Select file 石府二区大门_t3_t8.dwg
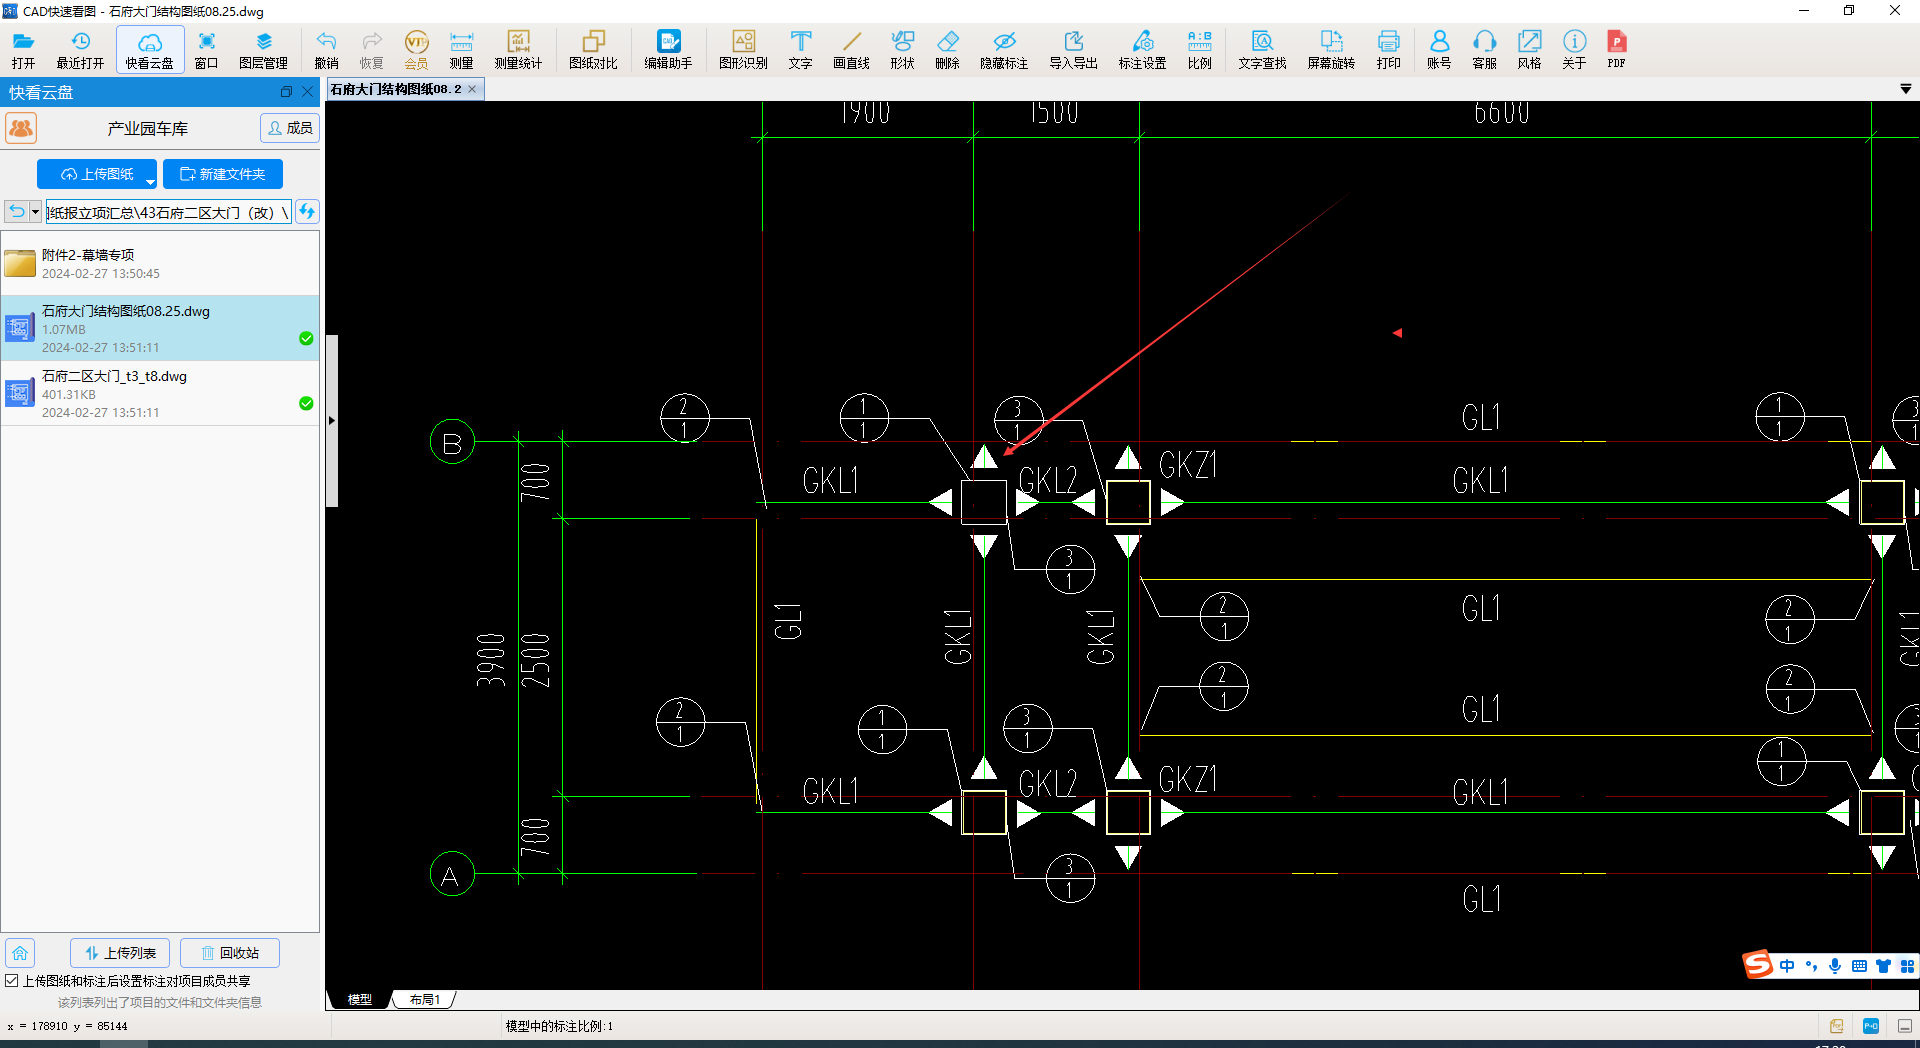1920x1048 pixels. click(x=160, y=393)
